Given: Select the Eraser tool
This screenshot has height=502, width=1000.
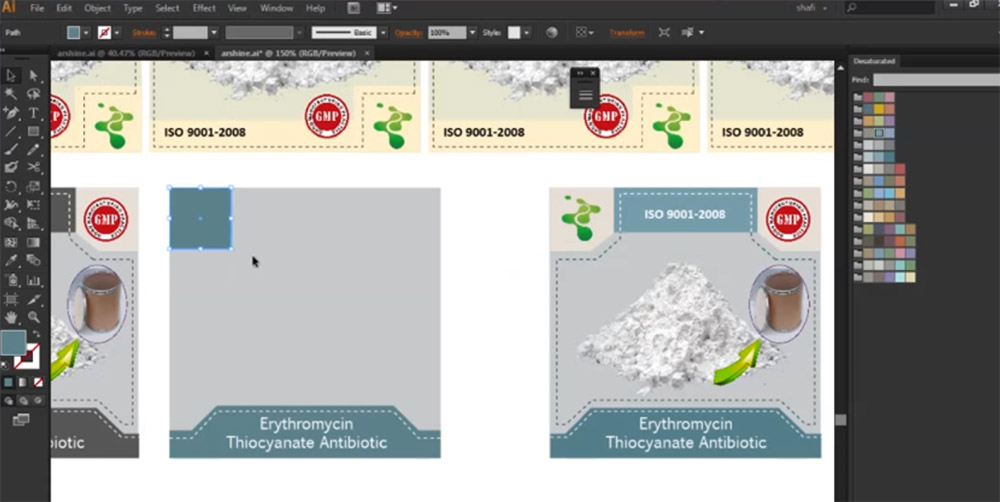Looking at the screenshot, I should point(11,168).
